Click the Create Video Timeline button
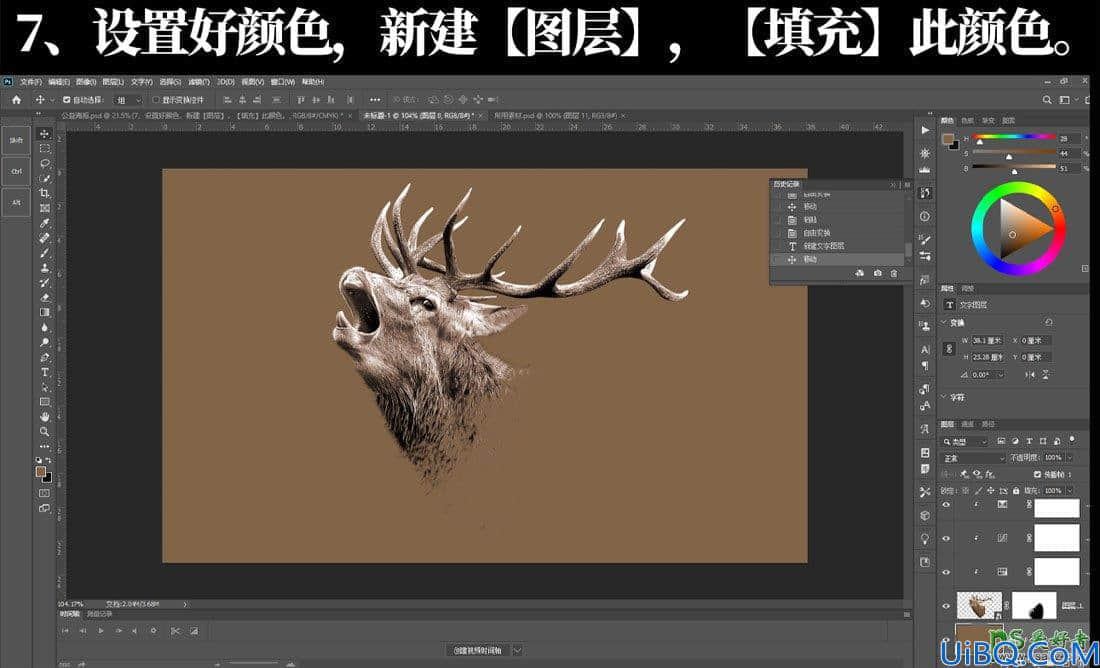Image resolution: width=1100 pixels, height=668 pixels. point(477,650)
